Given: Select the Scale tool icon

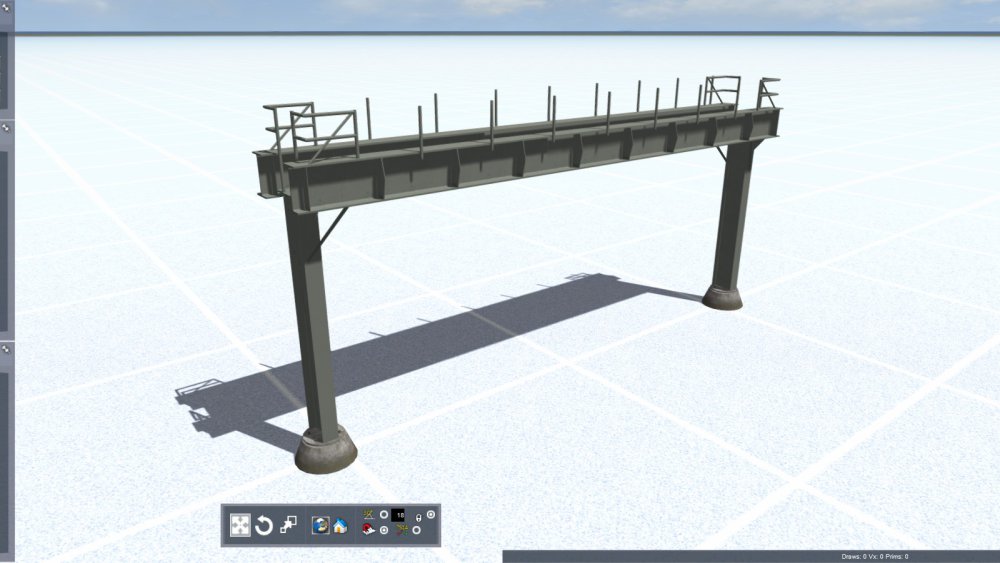Looking at the screenshot, I should pos(289,525).
